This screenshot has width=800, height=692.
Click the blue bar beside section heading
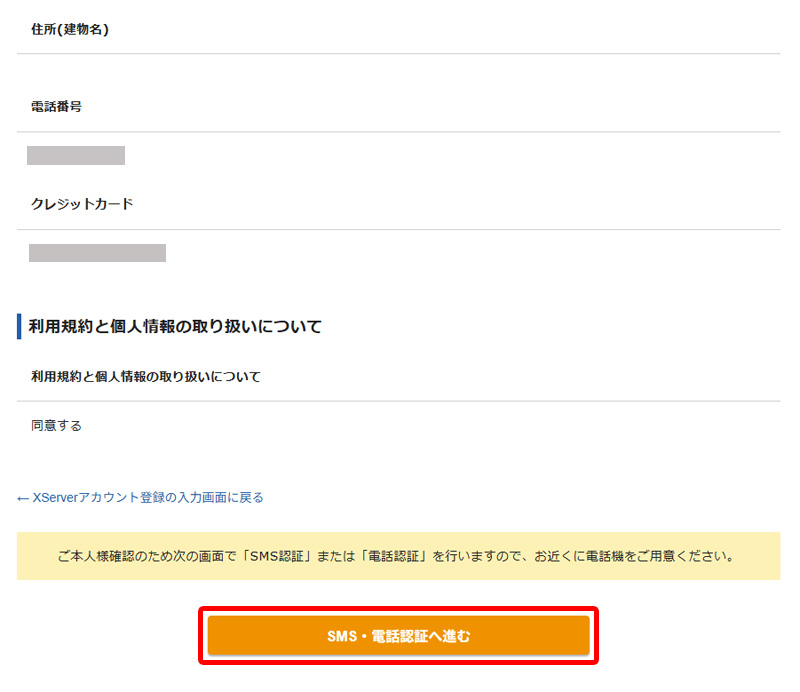point(18,327)
